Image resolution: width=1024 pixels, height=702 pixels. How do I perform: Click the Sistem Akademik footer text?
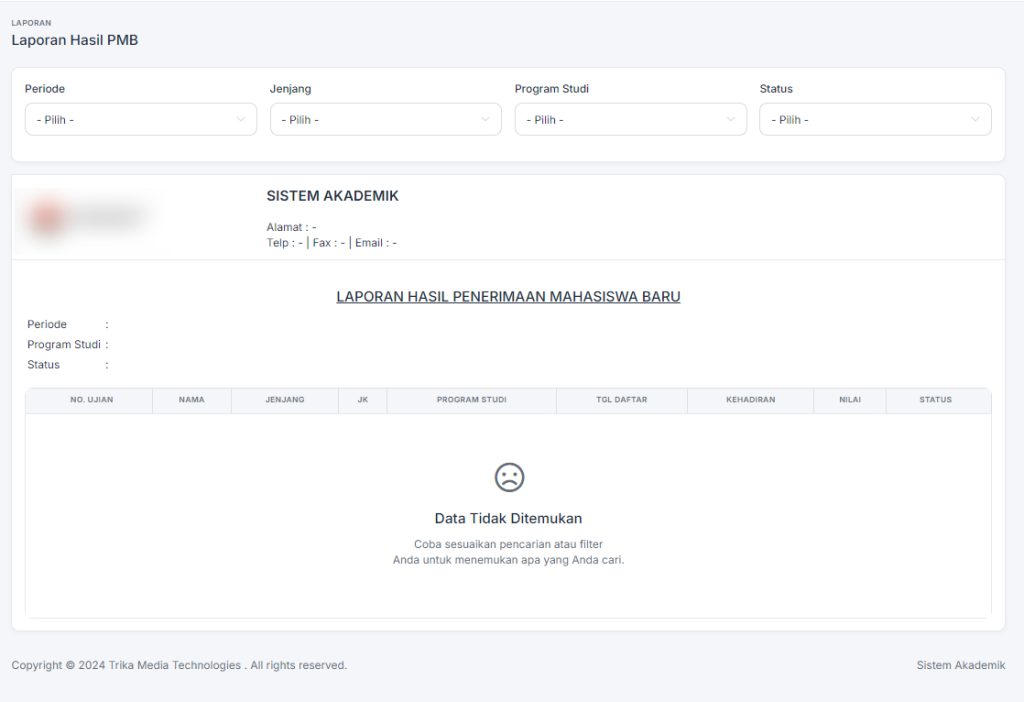coord(960,665)
